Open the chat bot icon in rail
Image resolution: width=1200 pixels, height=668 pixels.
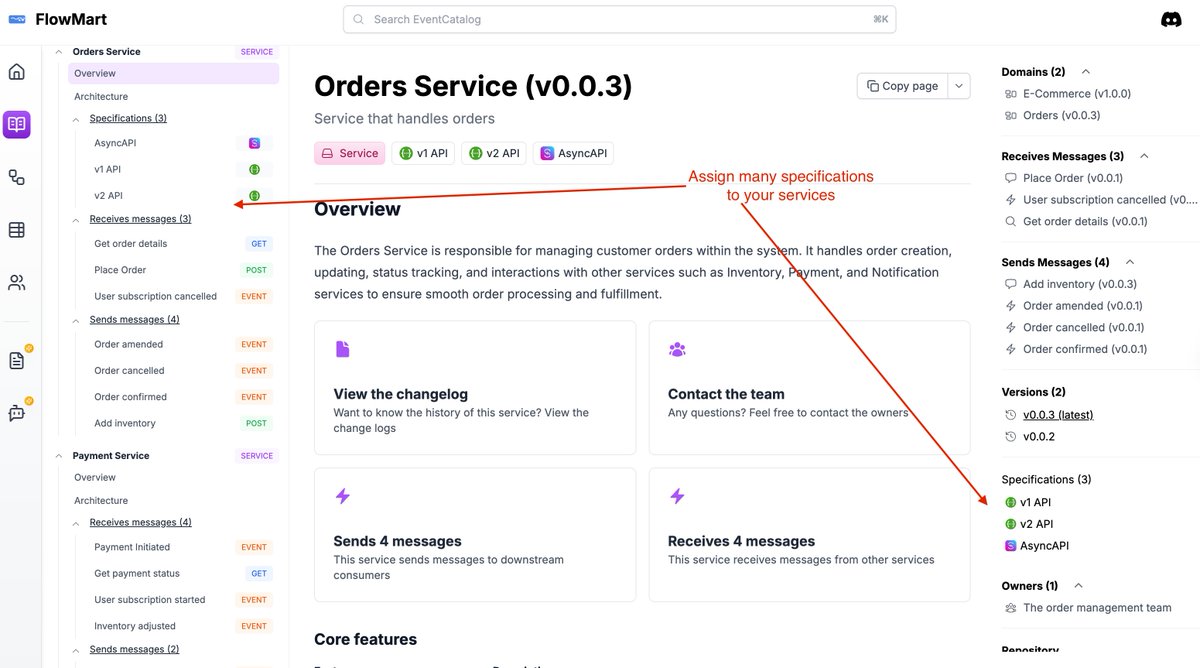point(17,412)
